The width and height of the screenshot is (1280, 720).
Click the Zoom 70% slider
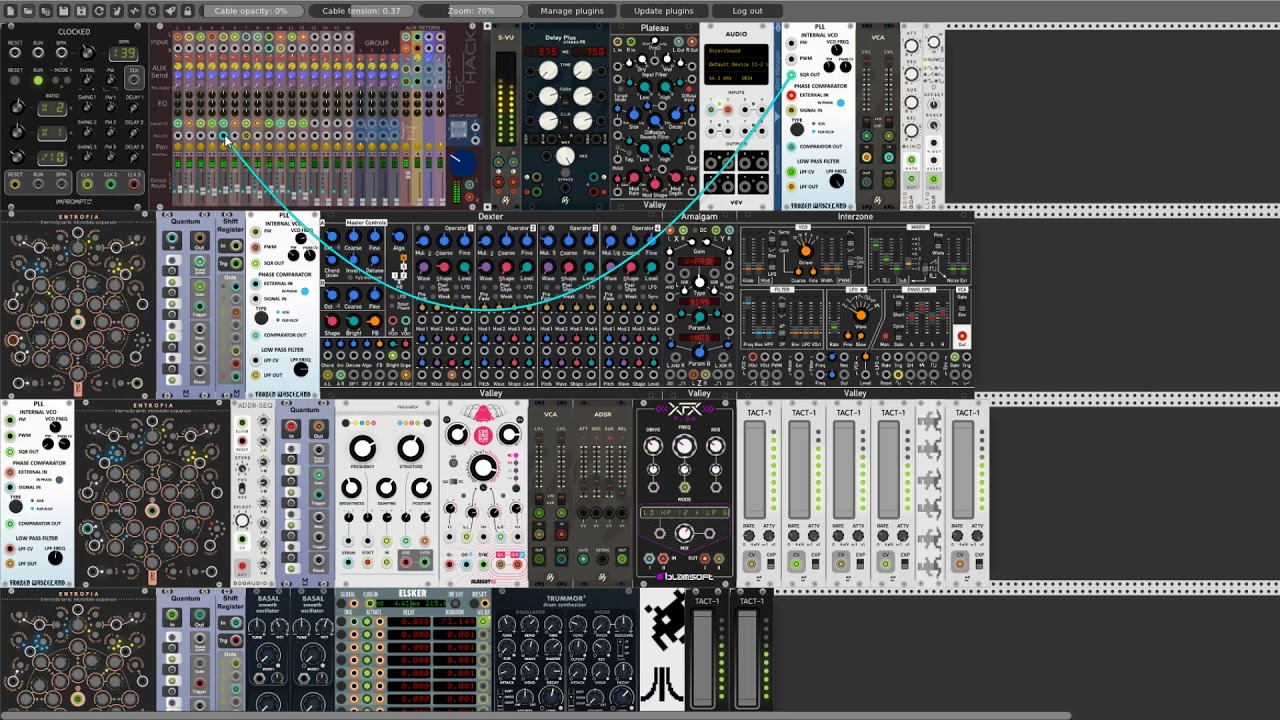471,11
